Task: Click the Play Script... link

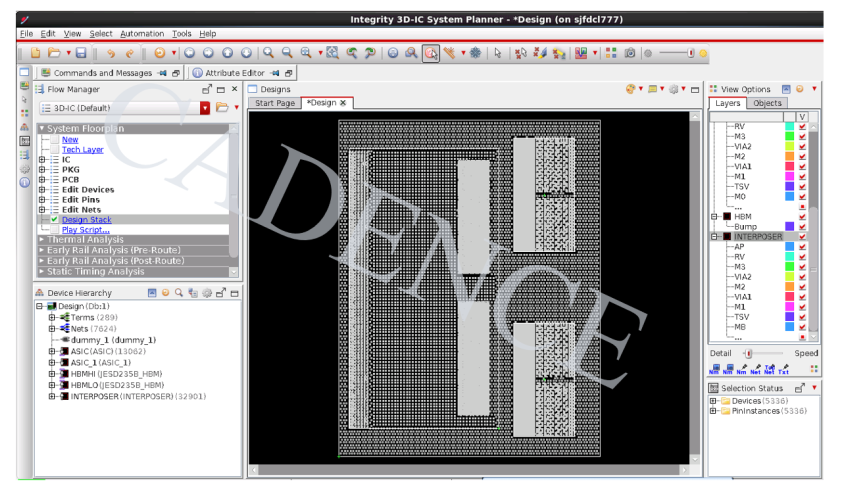Action: click(85, 230)
